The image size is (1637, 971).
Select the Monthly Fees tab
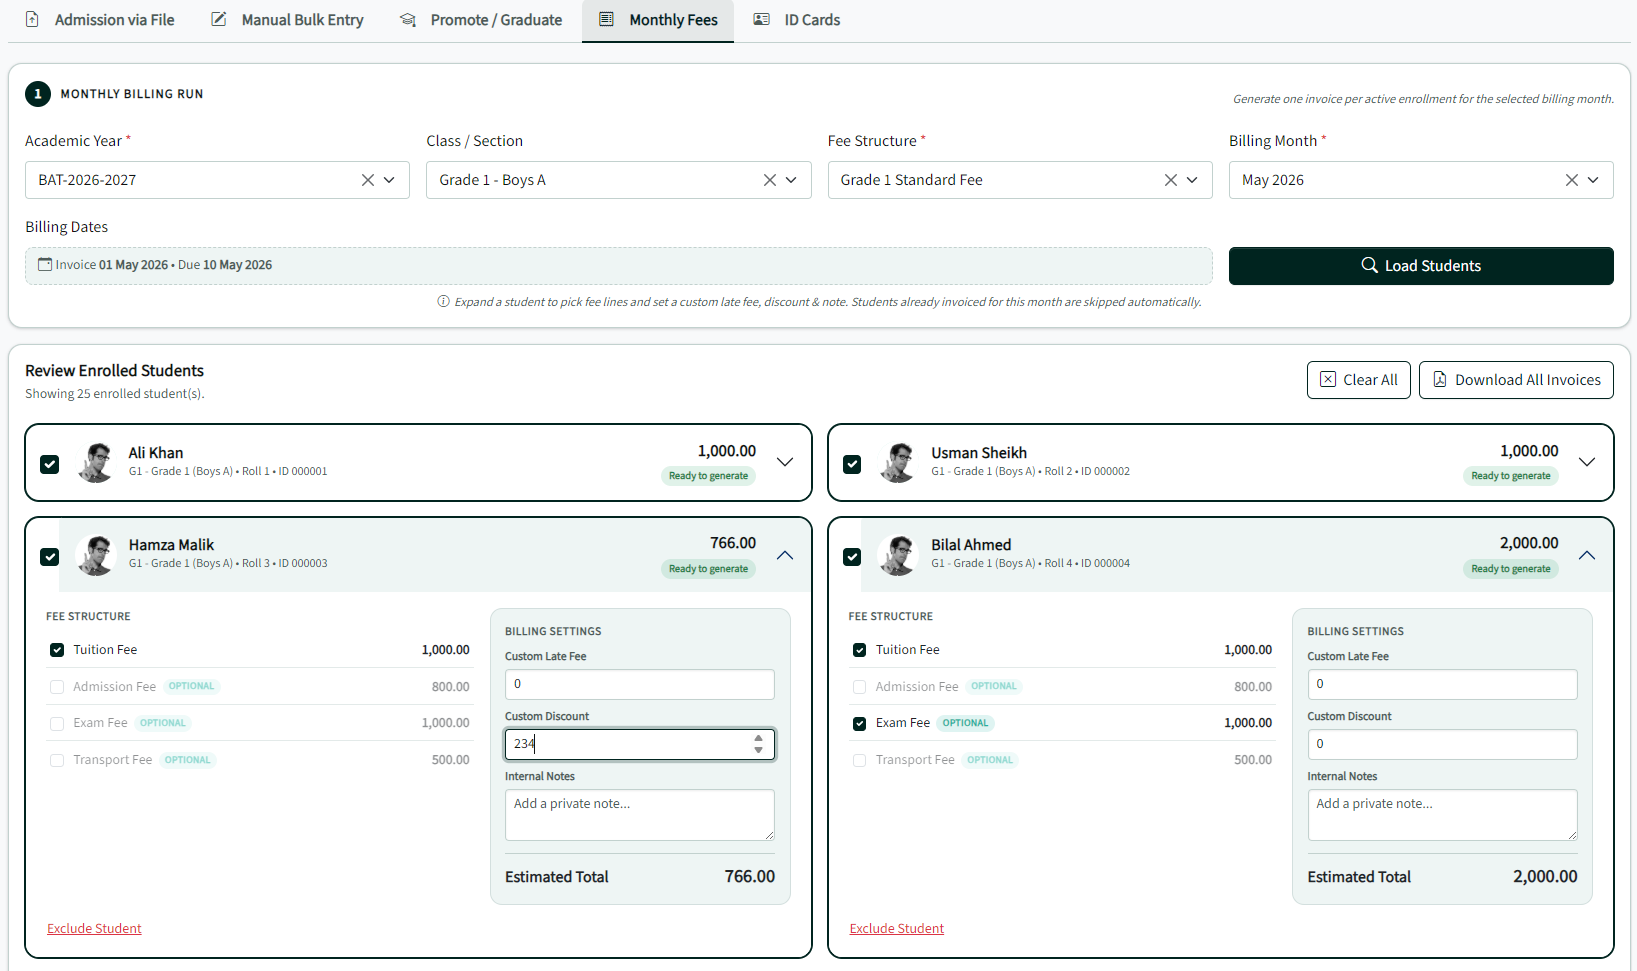658,20
